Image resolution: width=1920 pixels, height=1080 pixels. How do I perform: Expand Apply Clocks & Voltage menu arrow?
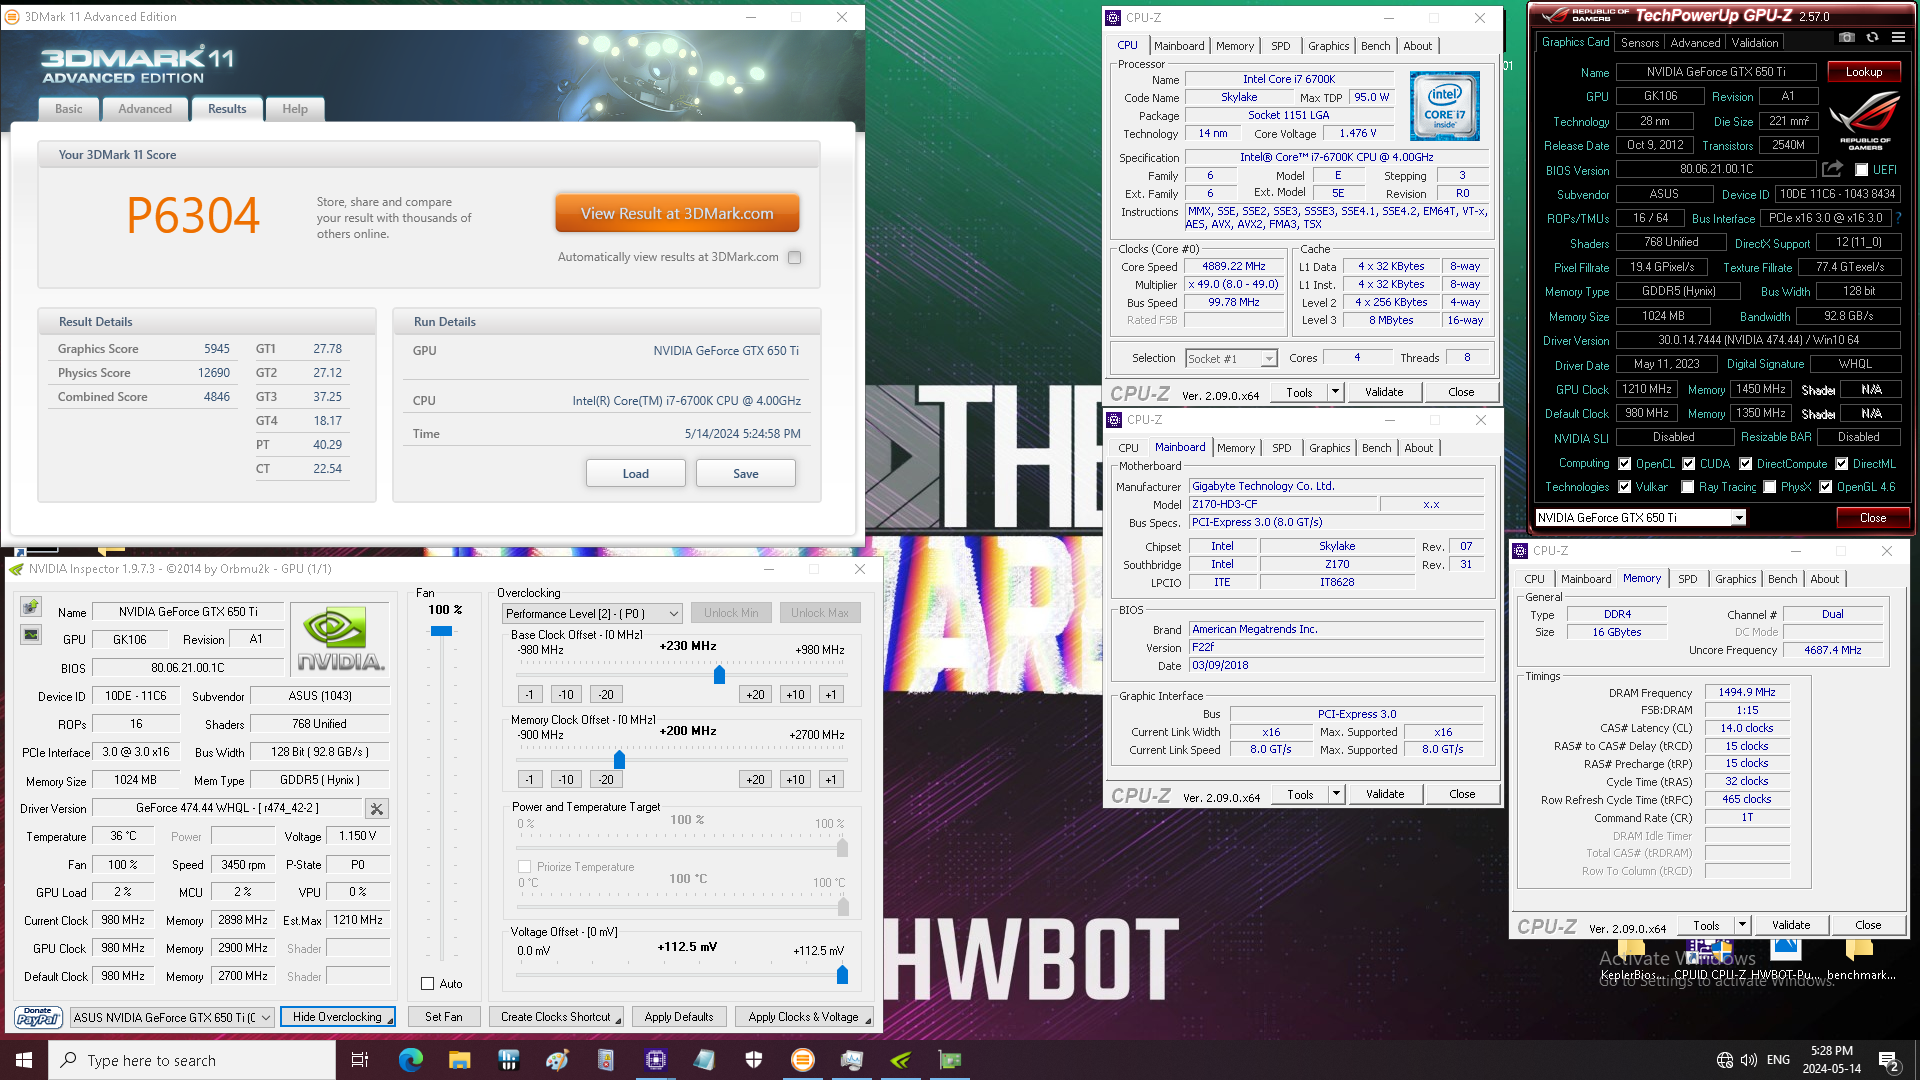point(867,1020)
